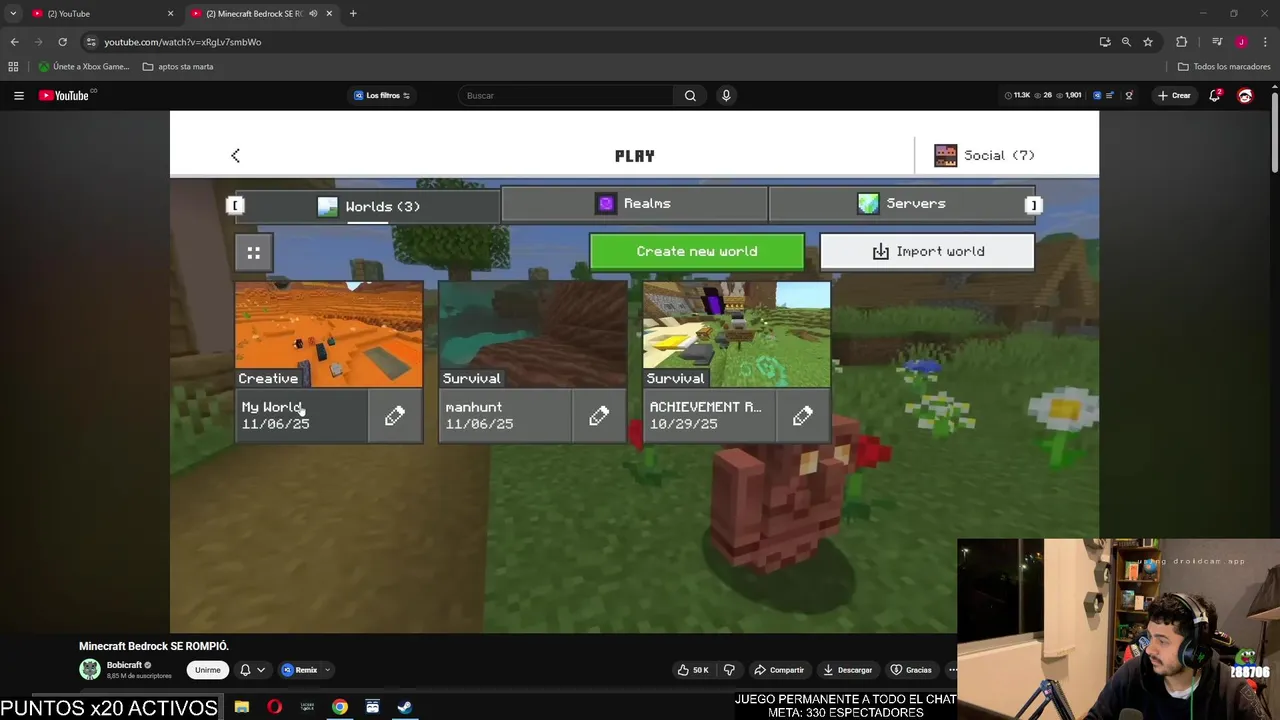1280x720 pixels.
Task: Open the ACHIEVEMENT R... world thumbnail
Action: pos(737,334)
